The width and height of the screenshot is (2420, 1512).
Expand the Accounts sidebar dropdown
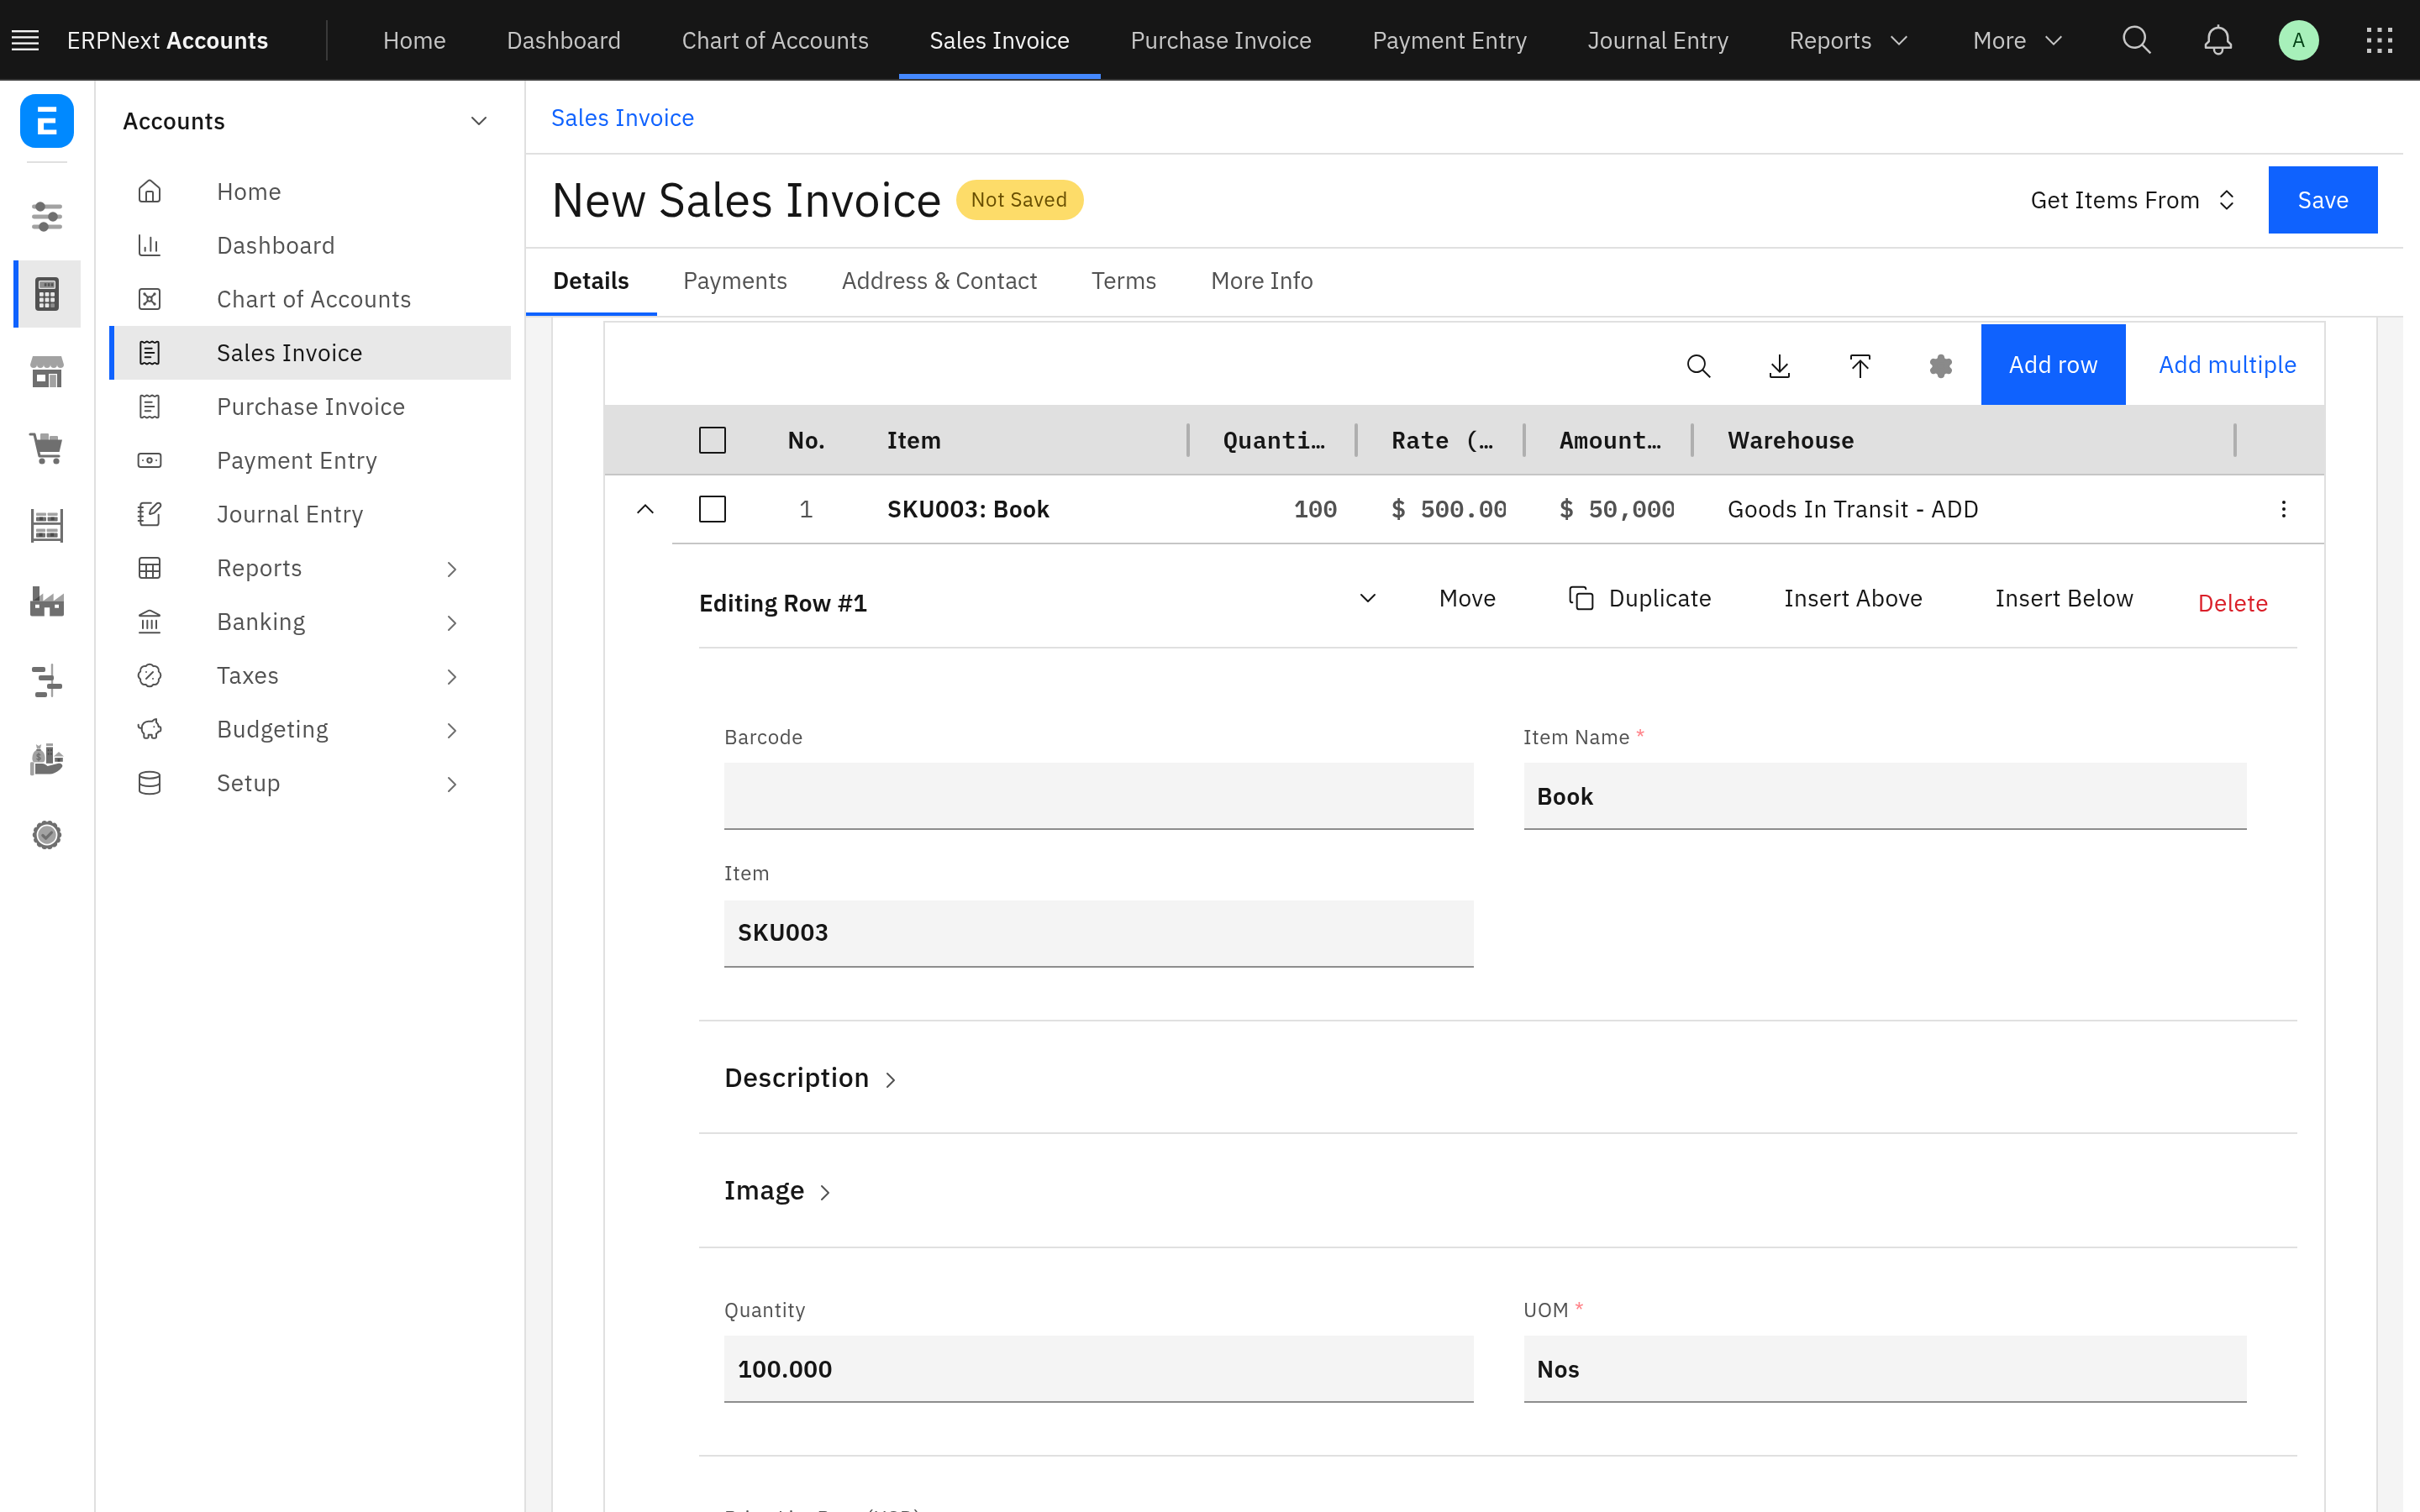point(479,121)
